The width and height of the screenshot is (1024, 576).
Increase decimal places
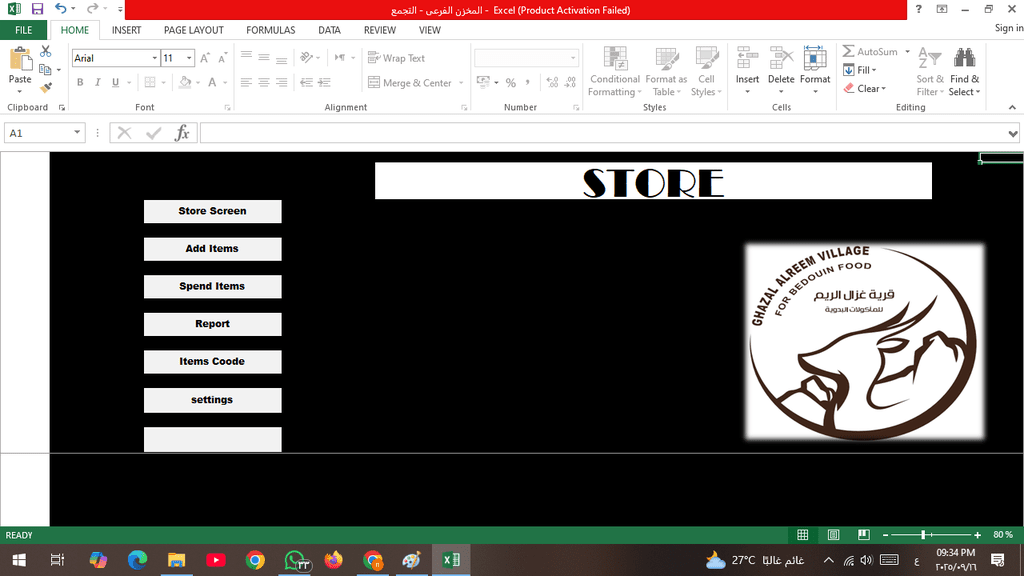(x=552, y=83)
